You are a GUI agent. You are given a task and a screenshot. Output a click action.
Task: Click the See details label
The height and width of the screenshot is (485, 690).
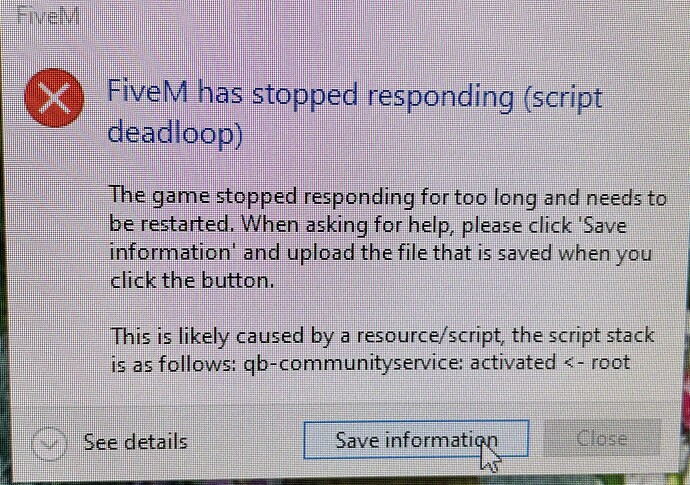coord(136,442)
